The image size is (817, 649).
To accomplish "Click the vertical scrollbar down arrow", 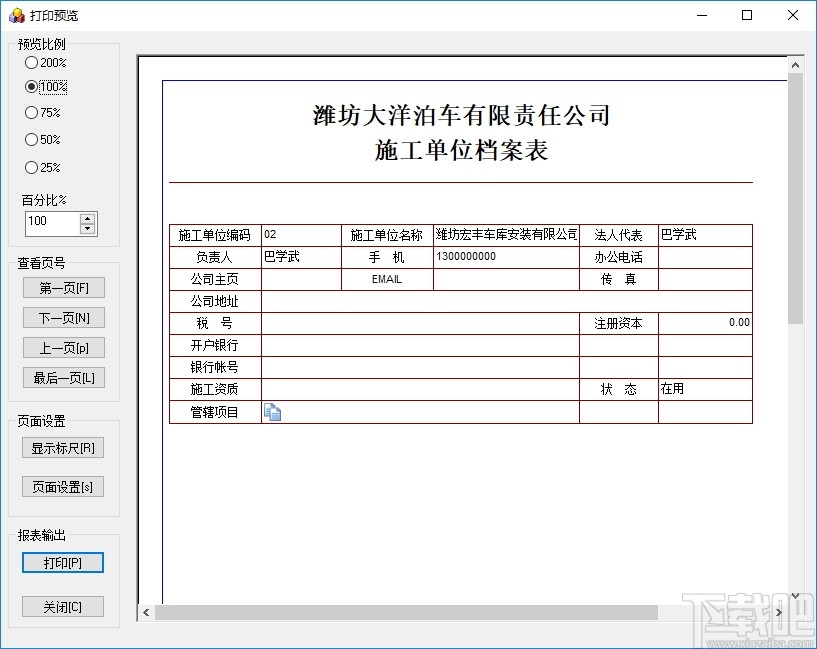I will click(796, 594).
